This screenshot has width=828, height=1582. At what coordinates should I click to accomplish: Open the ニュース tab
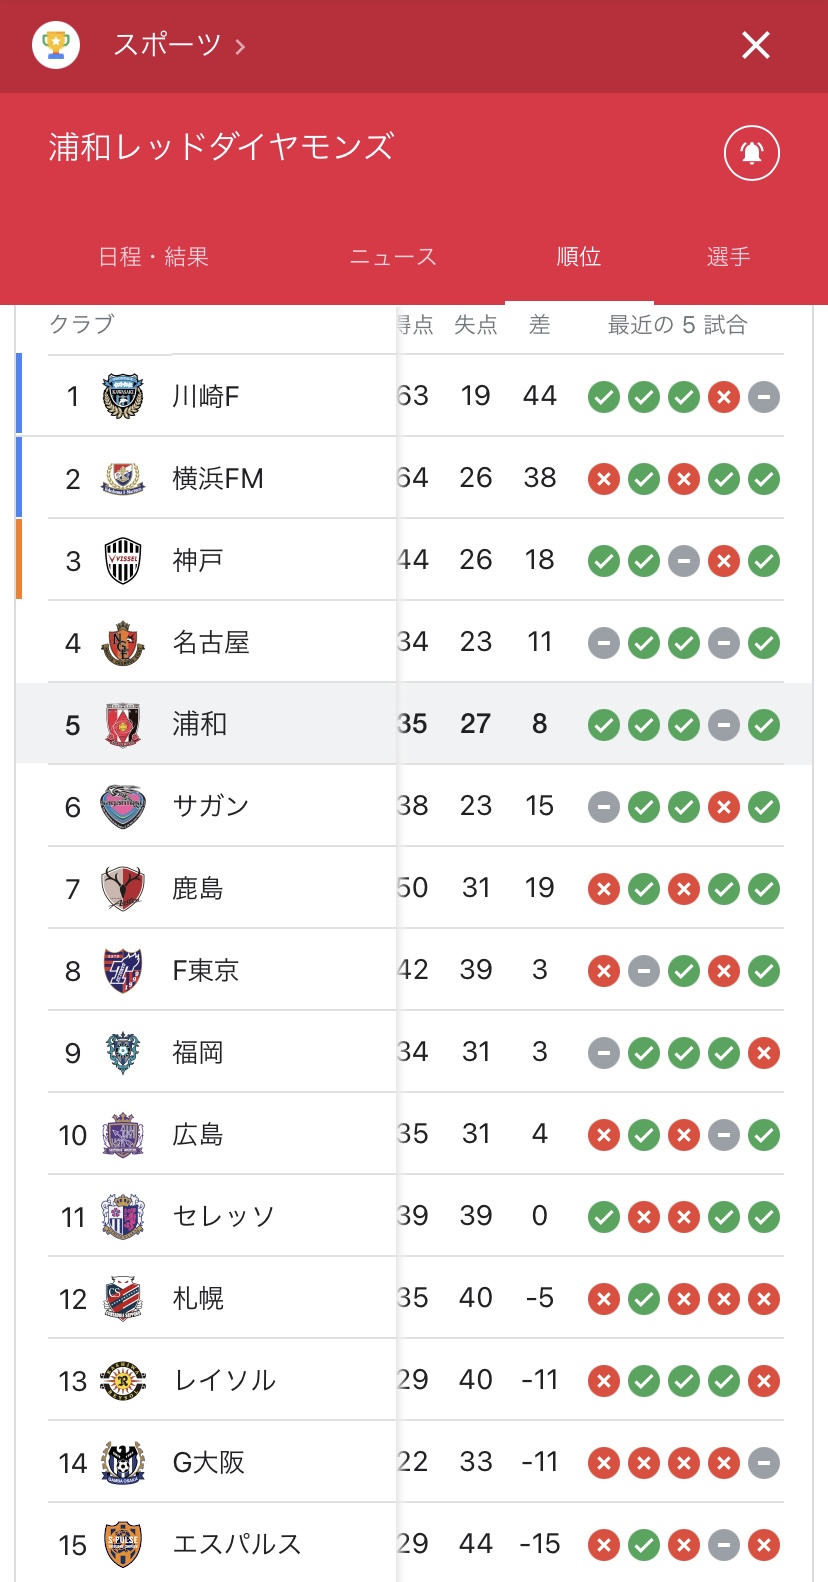coord(393,257)
